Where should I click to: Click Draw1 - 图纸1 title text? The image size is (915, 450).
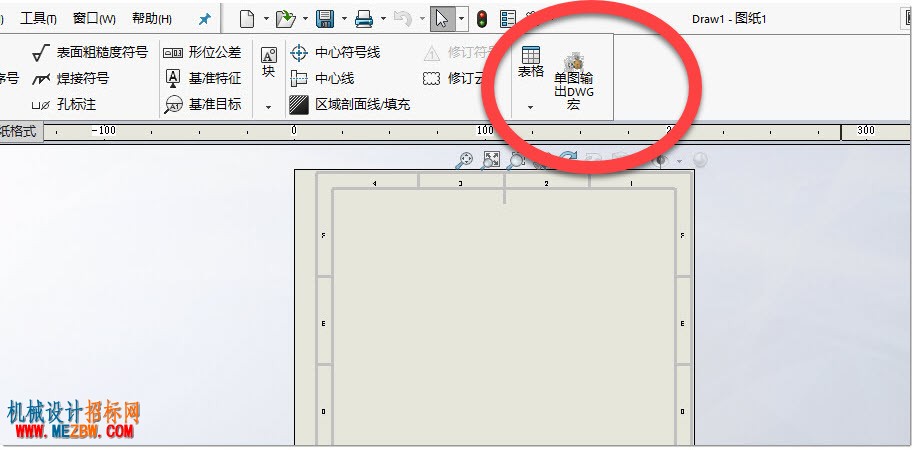[x=729, y=19]
